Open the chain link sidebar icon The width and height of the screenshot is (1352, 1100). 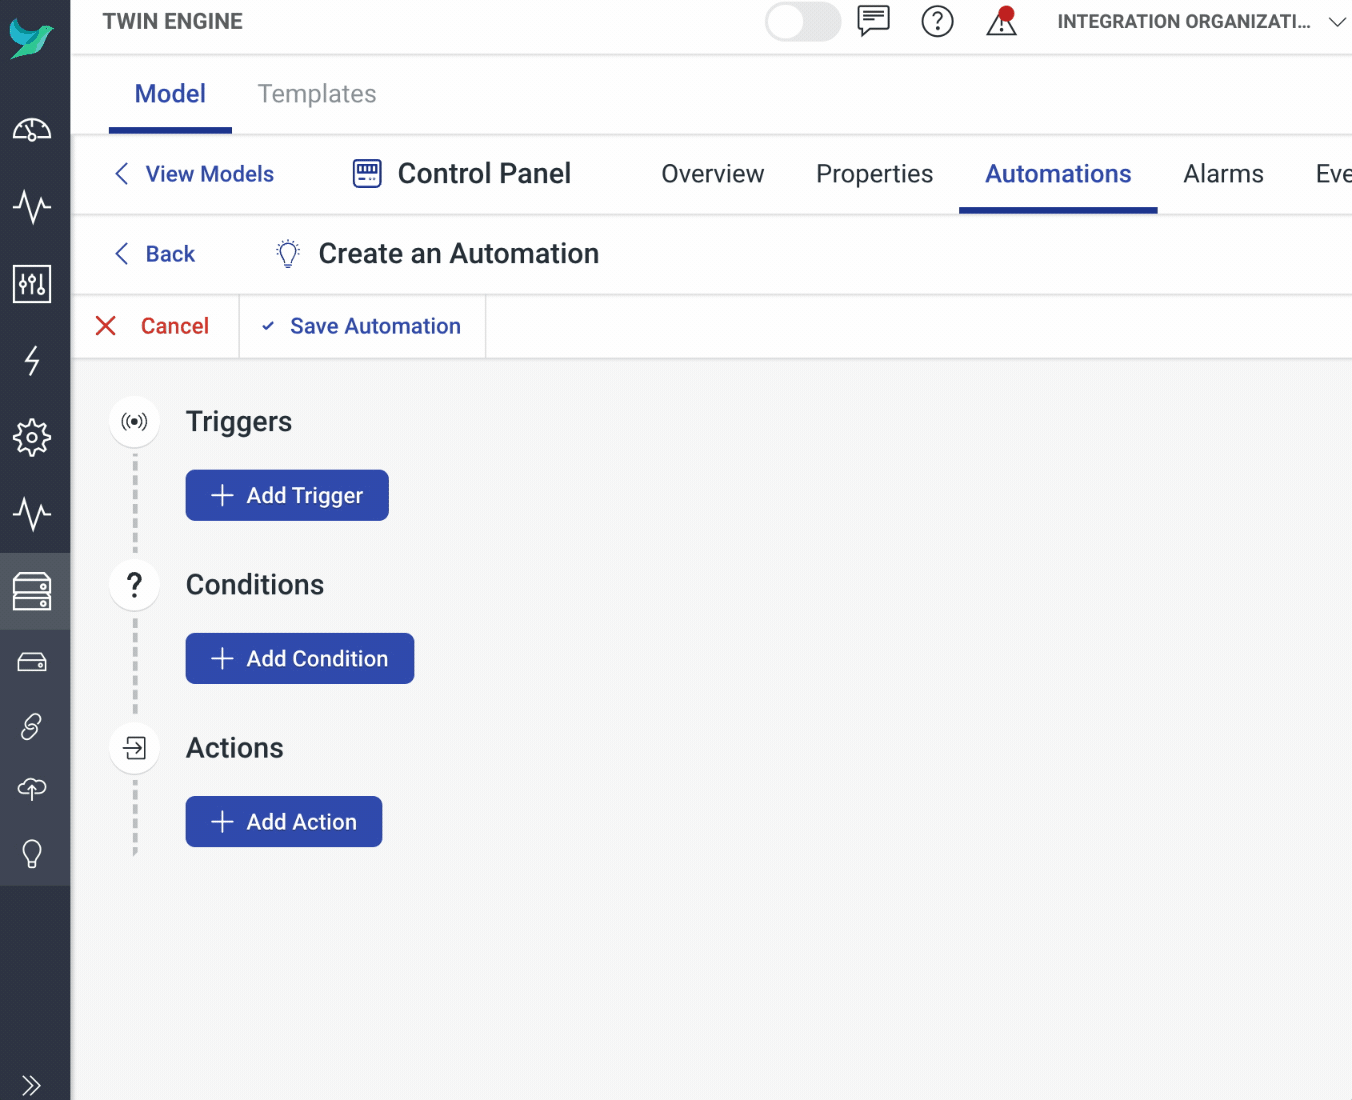32,726
